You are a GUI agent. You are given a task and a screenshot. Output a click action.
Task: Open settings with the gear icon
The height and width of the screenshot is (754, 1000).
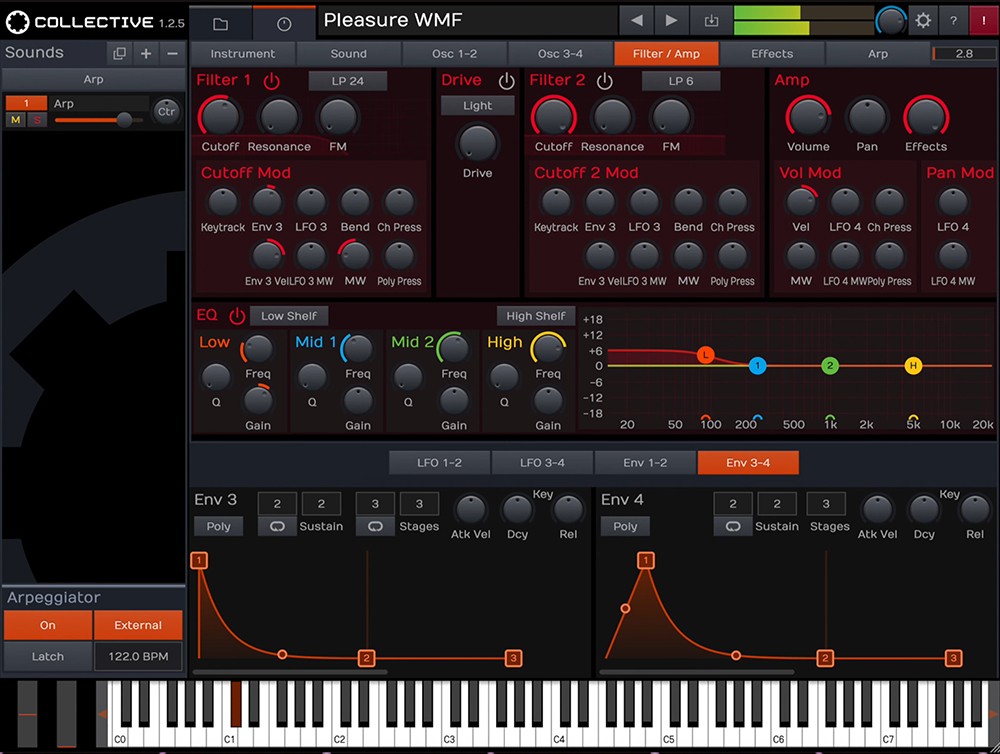point(922,20)
